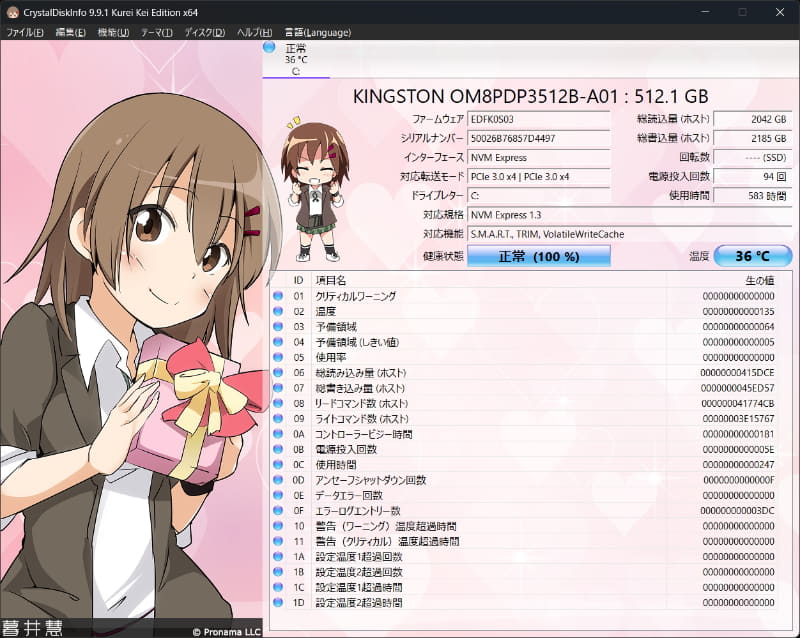
Task: Click the status orb for ID 07 総書き込み量
Action: [x=278, y=387]
